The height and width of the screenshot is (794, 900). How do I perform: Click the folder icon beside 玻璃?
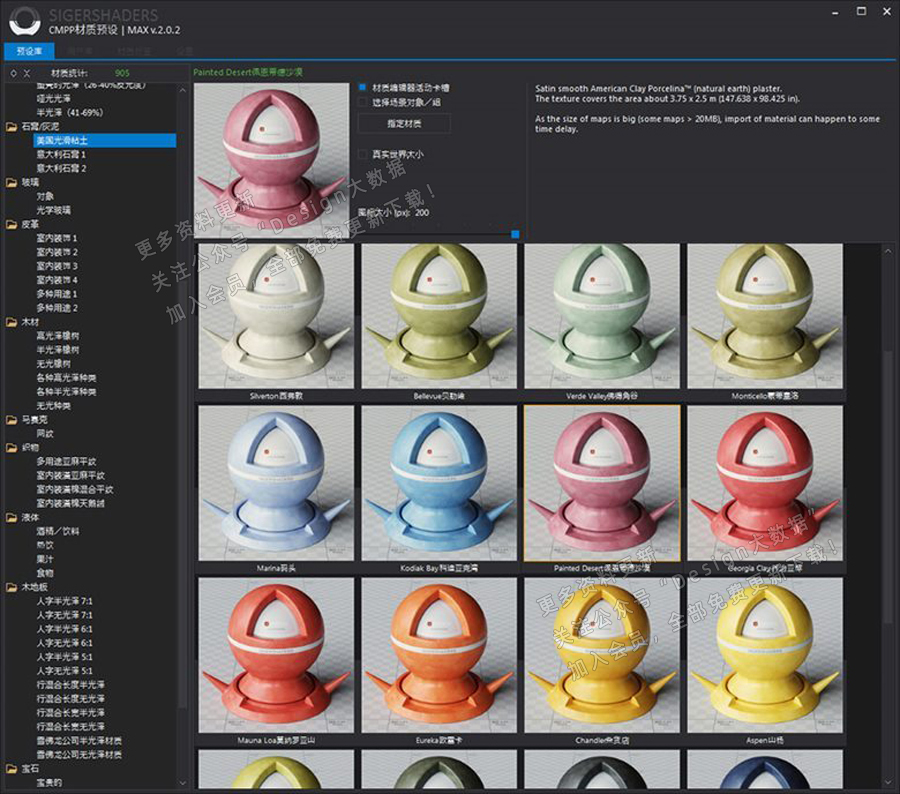point(11,183)
